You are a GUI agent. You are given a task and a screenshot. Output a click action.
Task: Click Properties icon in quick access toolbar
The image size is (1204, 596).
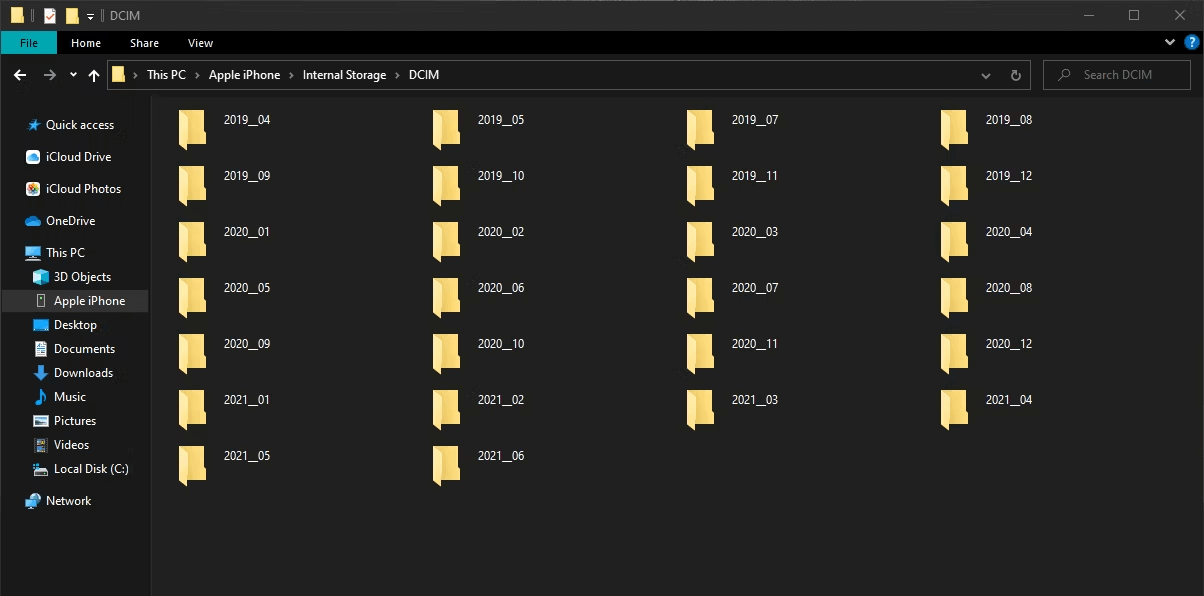point(50,15)
